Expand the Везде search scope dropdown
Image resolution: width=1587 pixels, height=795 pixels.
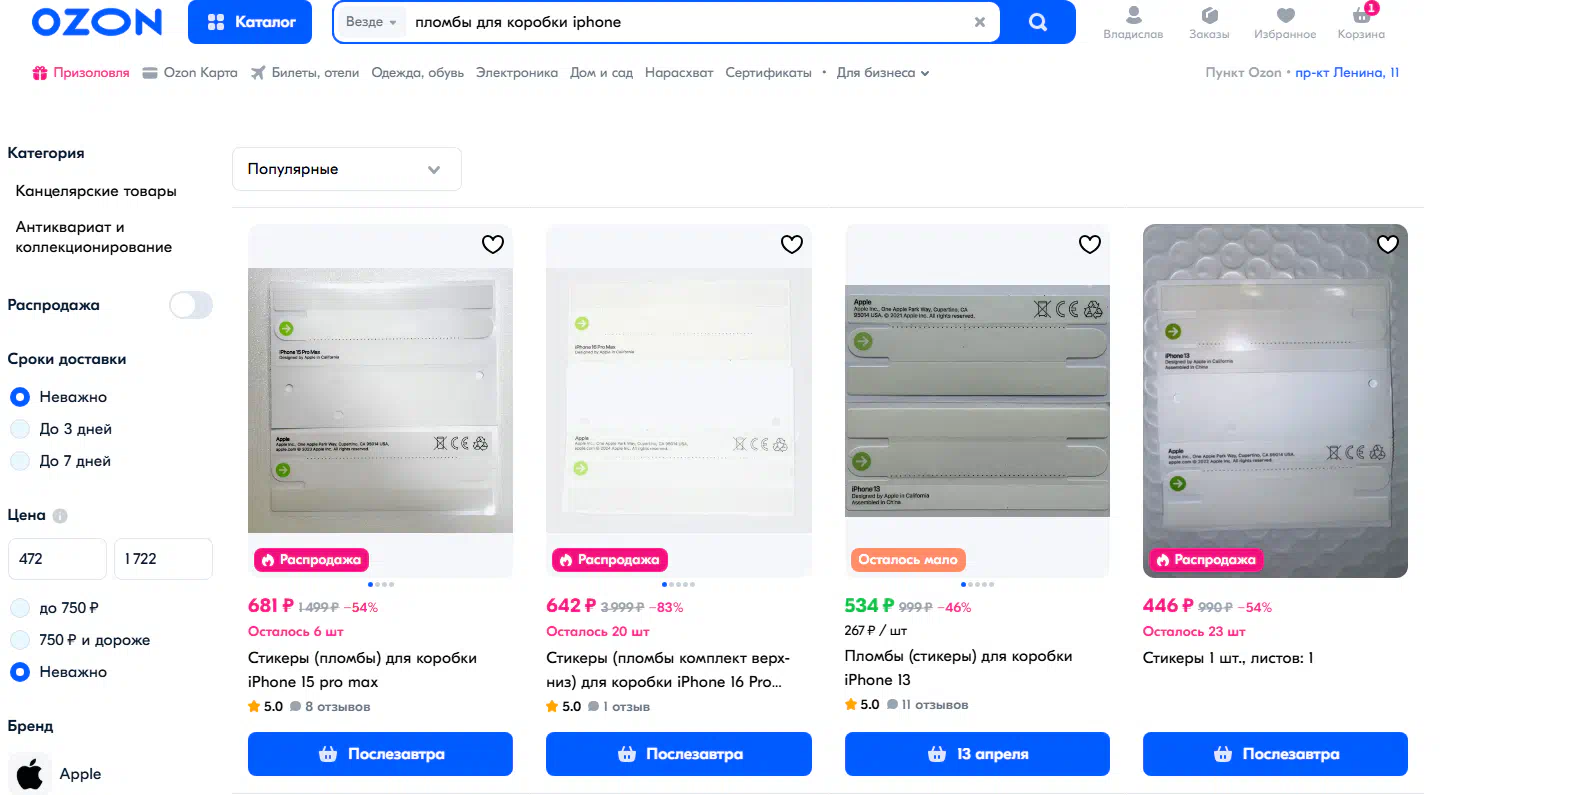coord(371,22)
